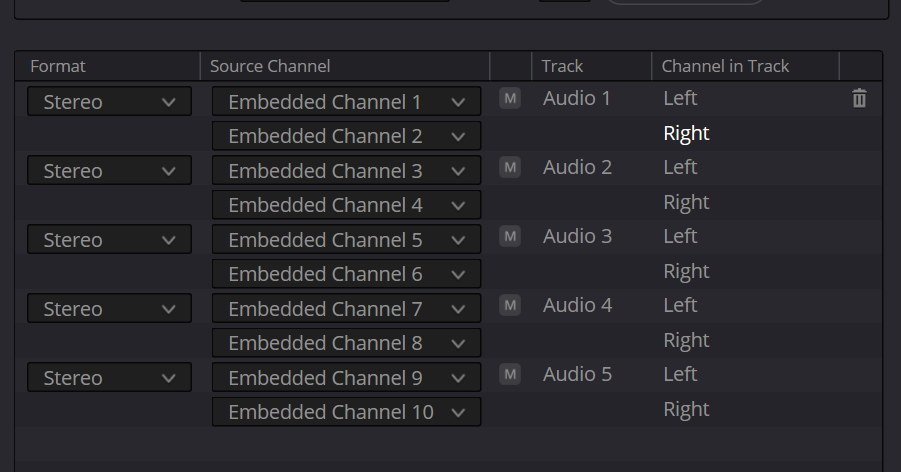The width and height of the screenshot is (901, 472).
Task: Open the Stereo format dropdown for Audio 1
Action: 109,102
